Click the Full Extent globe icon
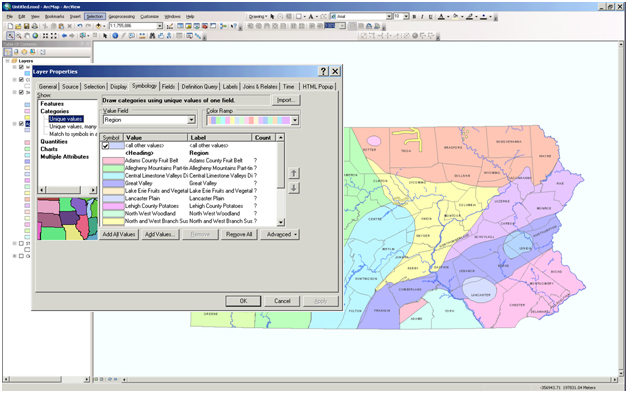The width and height of the screenshot is (628, 393). (35, 36)
